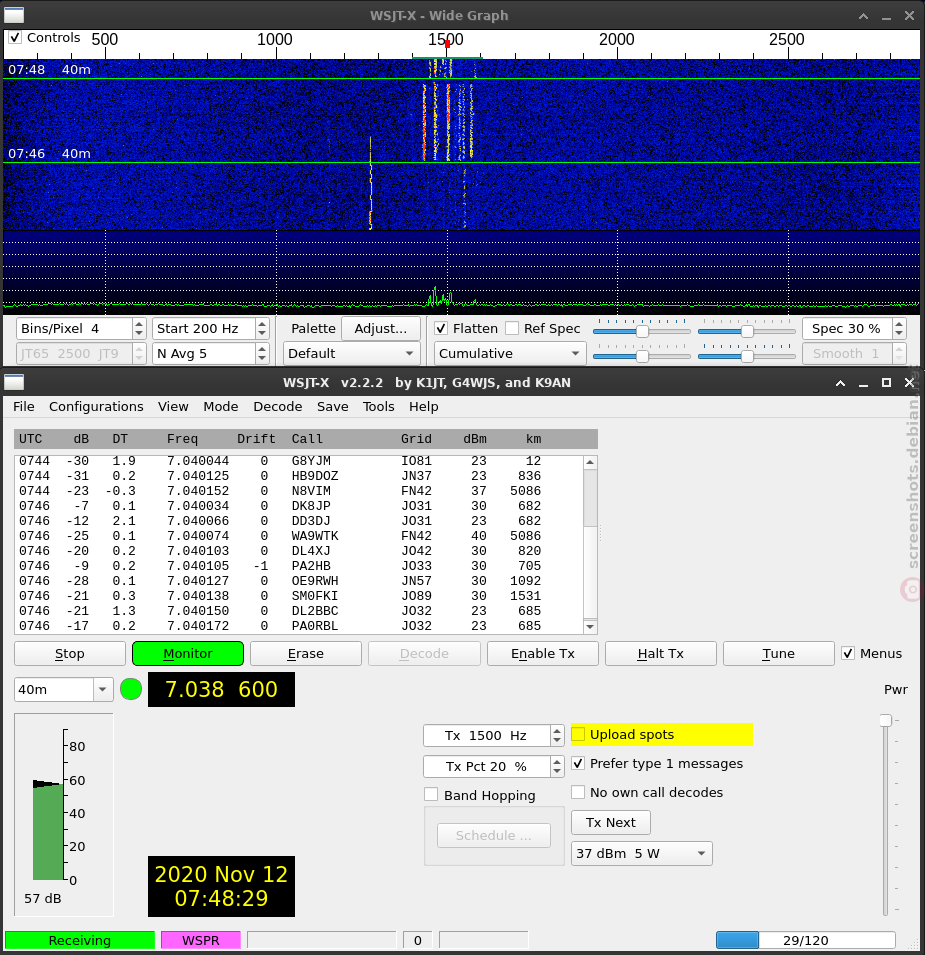Click the upper-left waterfall gain slider

coord(642,331)
